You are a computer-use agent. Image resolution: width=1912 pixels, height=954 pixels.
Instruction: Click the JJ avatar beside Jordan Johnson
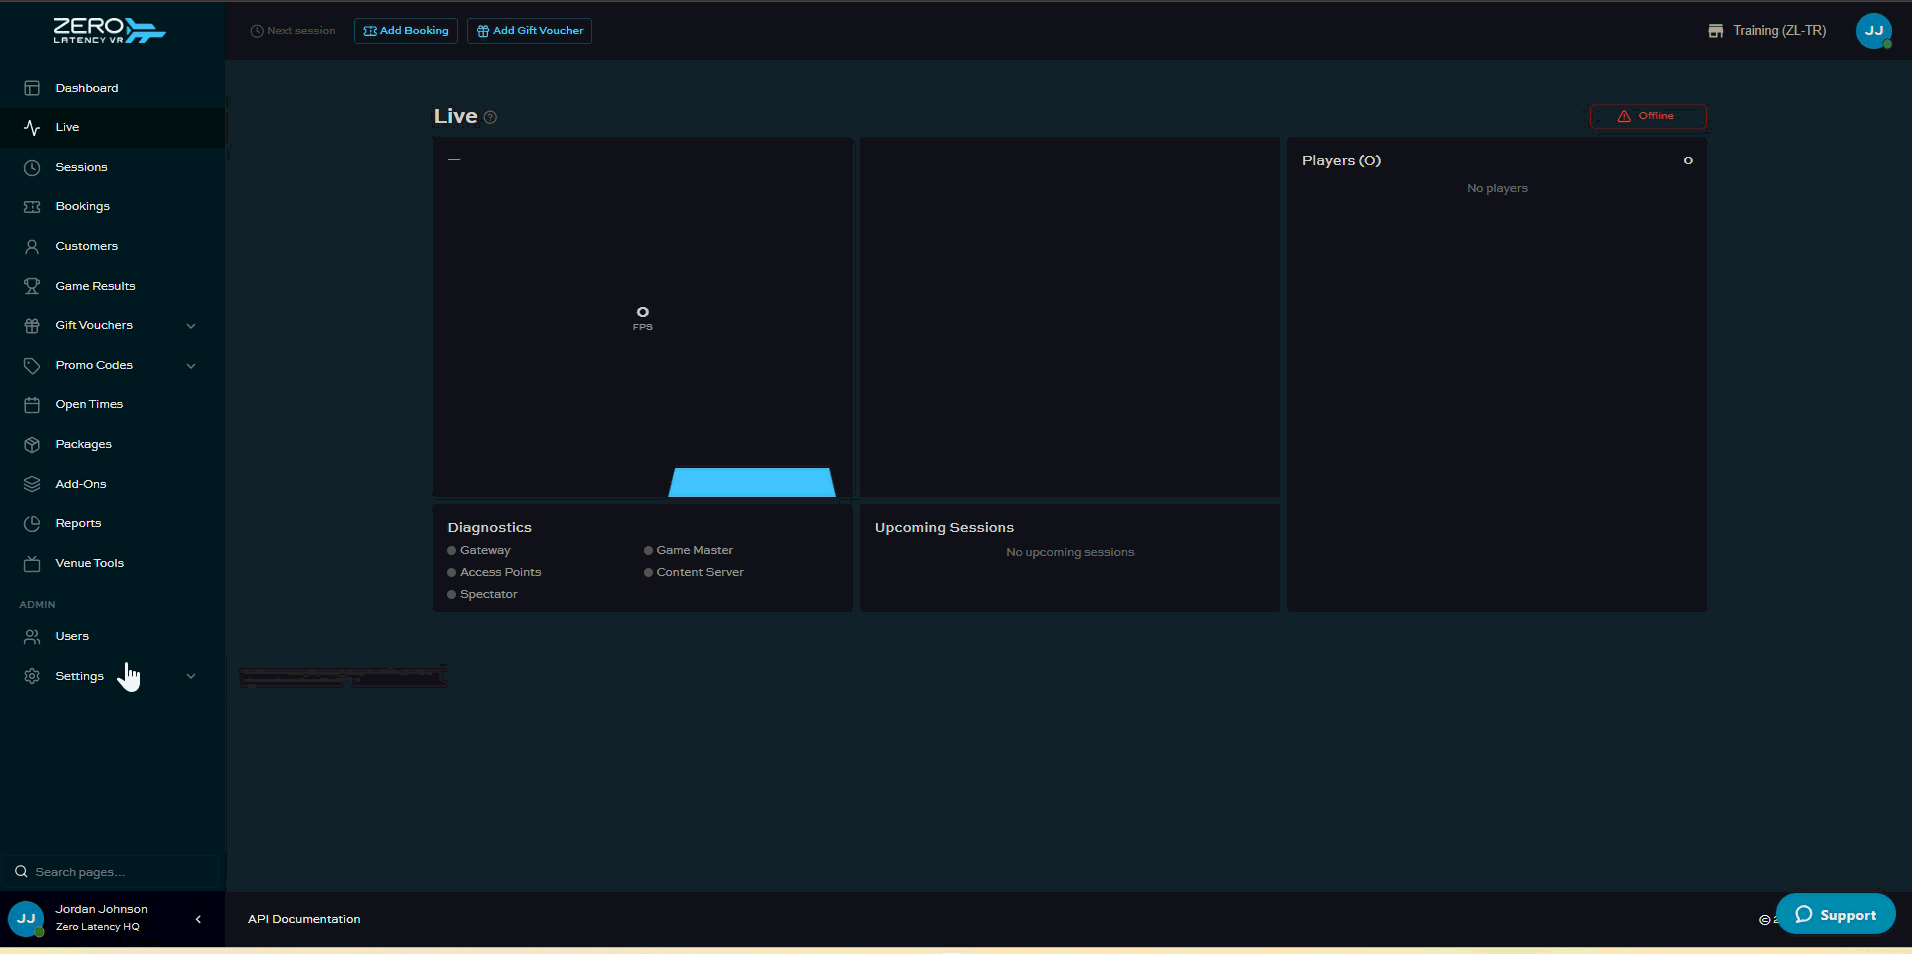click(26, 918)
